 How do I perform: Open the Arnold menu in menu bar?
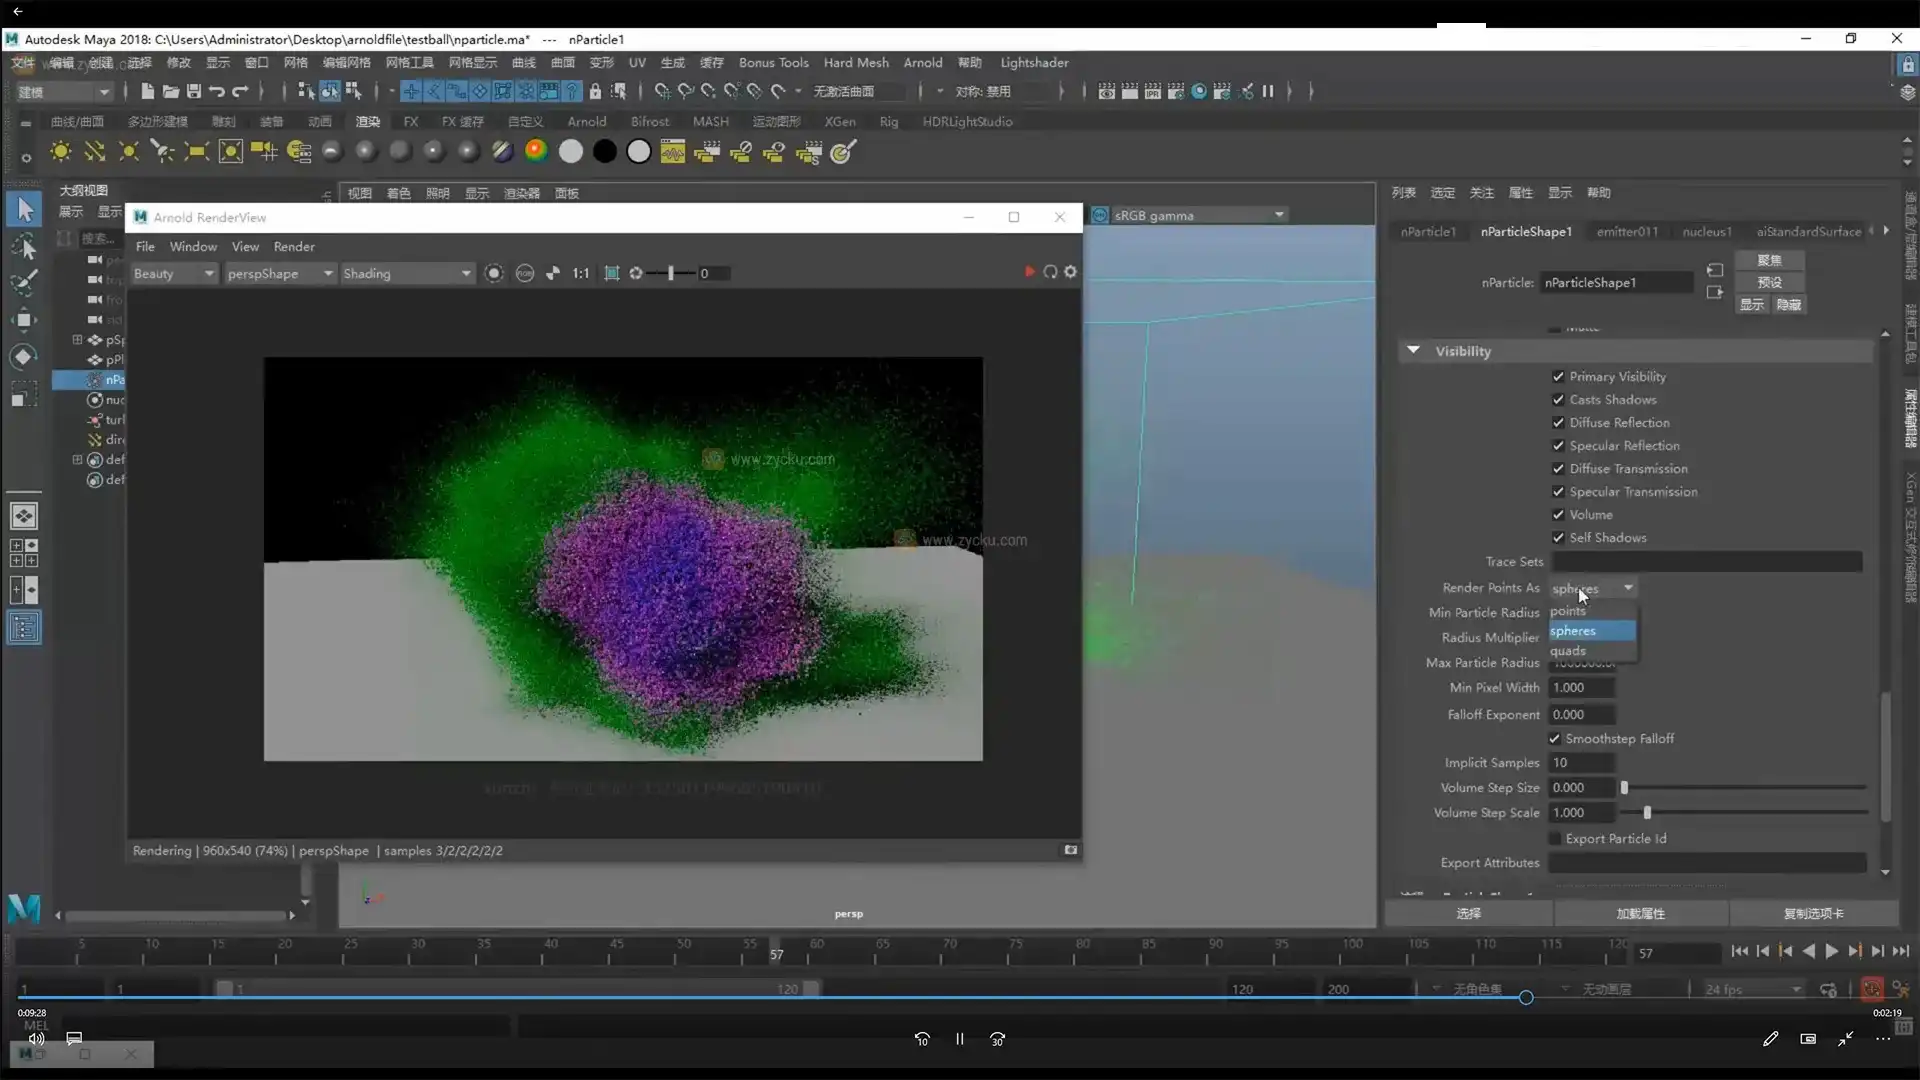point(922,62)
